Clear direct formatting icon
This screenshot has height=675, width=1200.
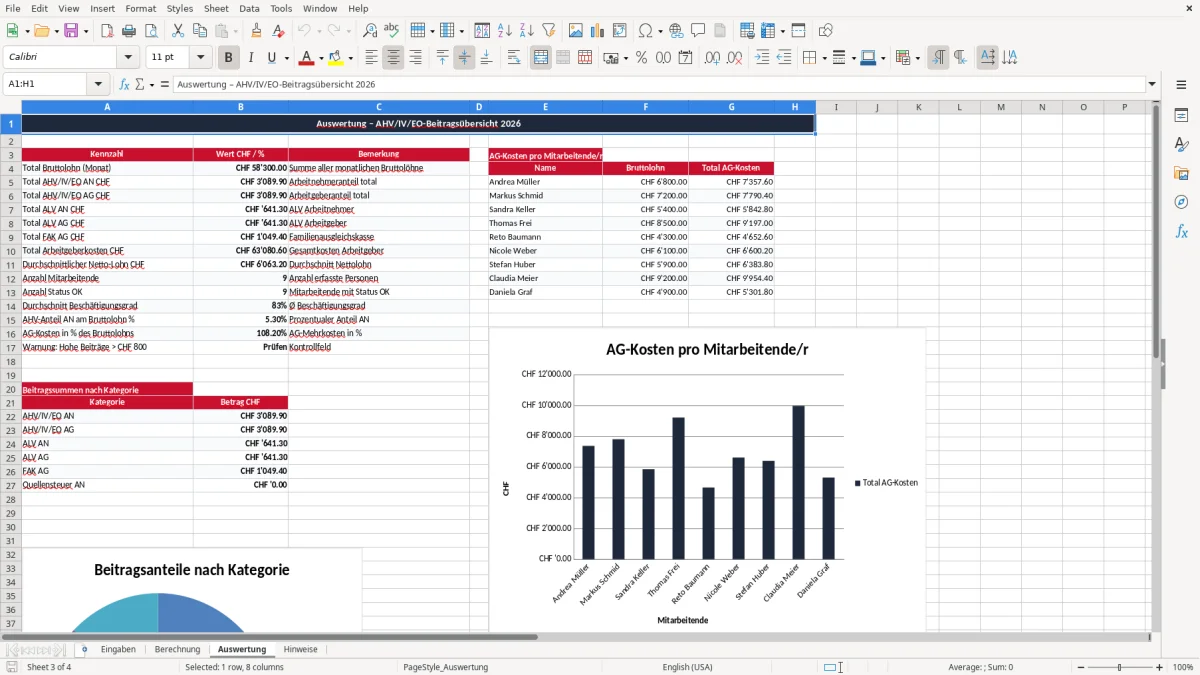(x=278, y=31)
